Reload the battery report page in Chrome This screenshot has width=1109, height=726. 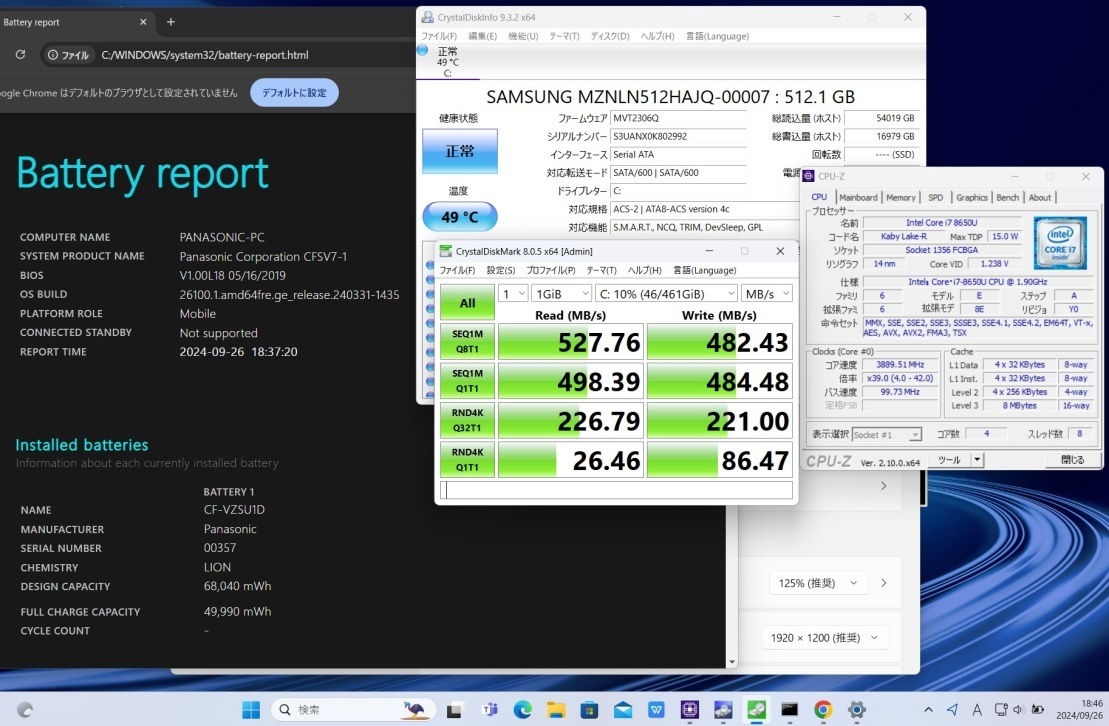[x=20, y=54]
